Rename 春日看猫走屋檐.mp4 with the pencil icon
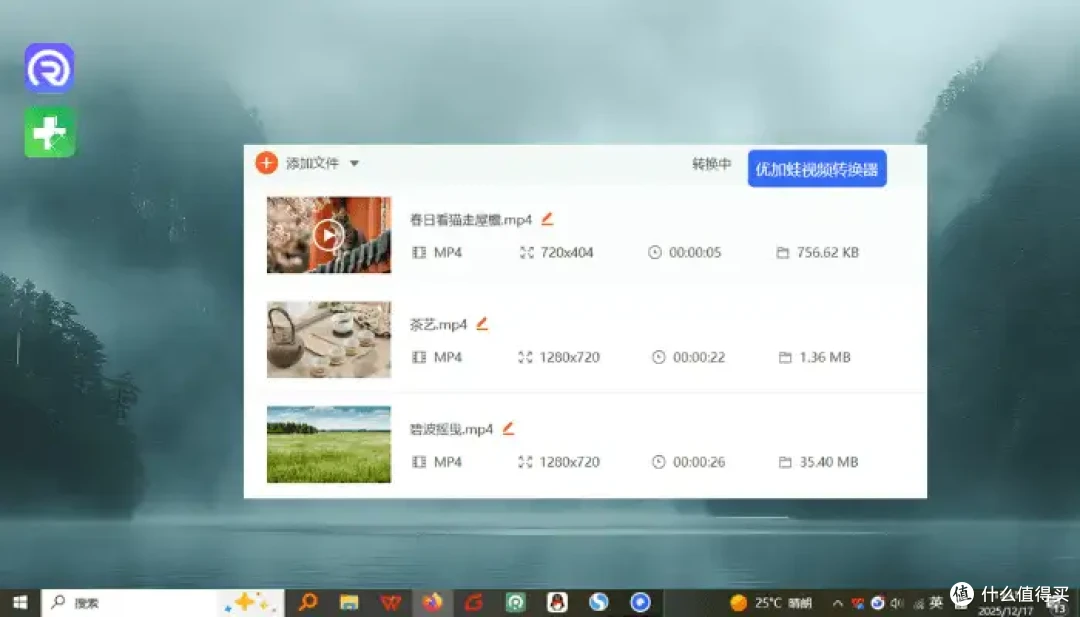The height and width of the screenshot is (617, 1080). (x=547, y=219)
